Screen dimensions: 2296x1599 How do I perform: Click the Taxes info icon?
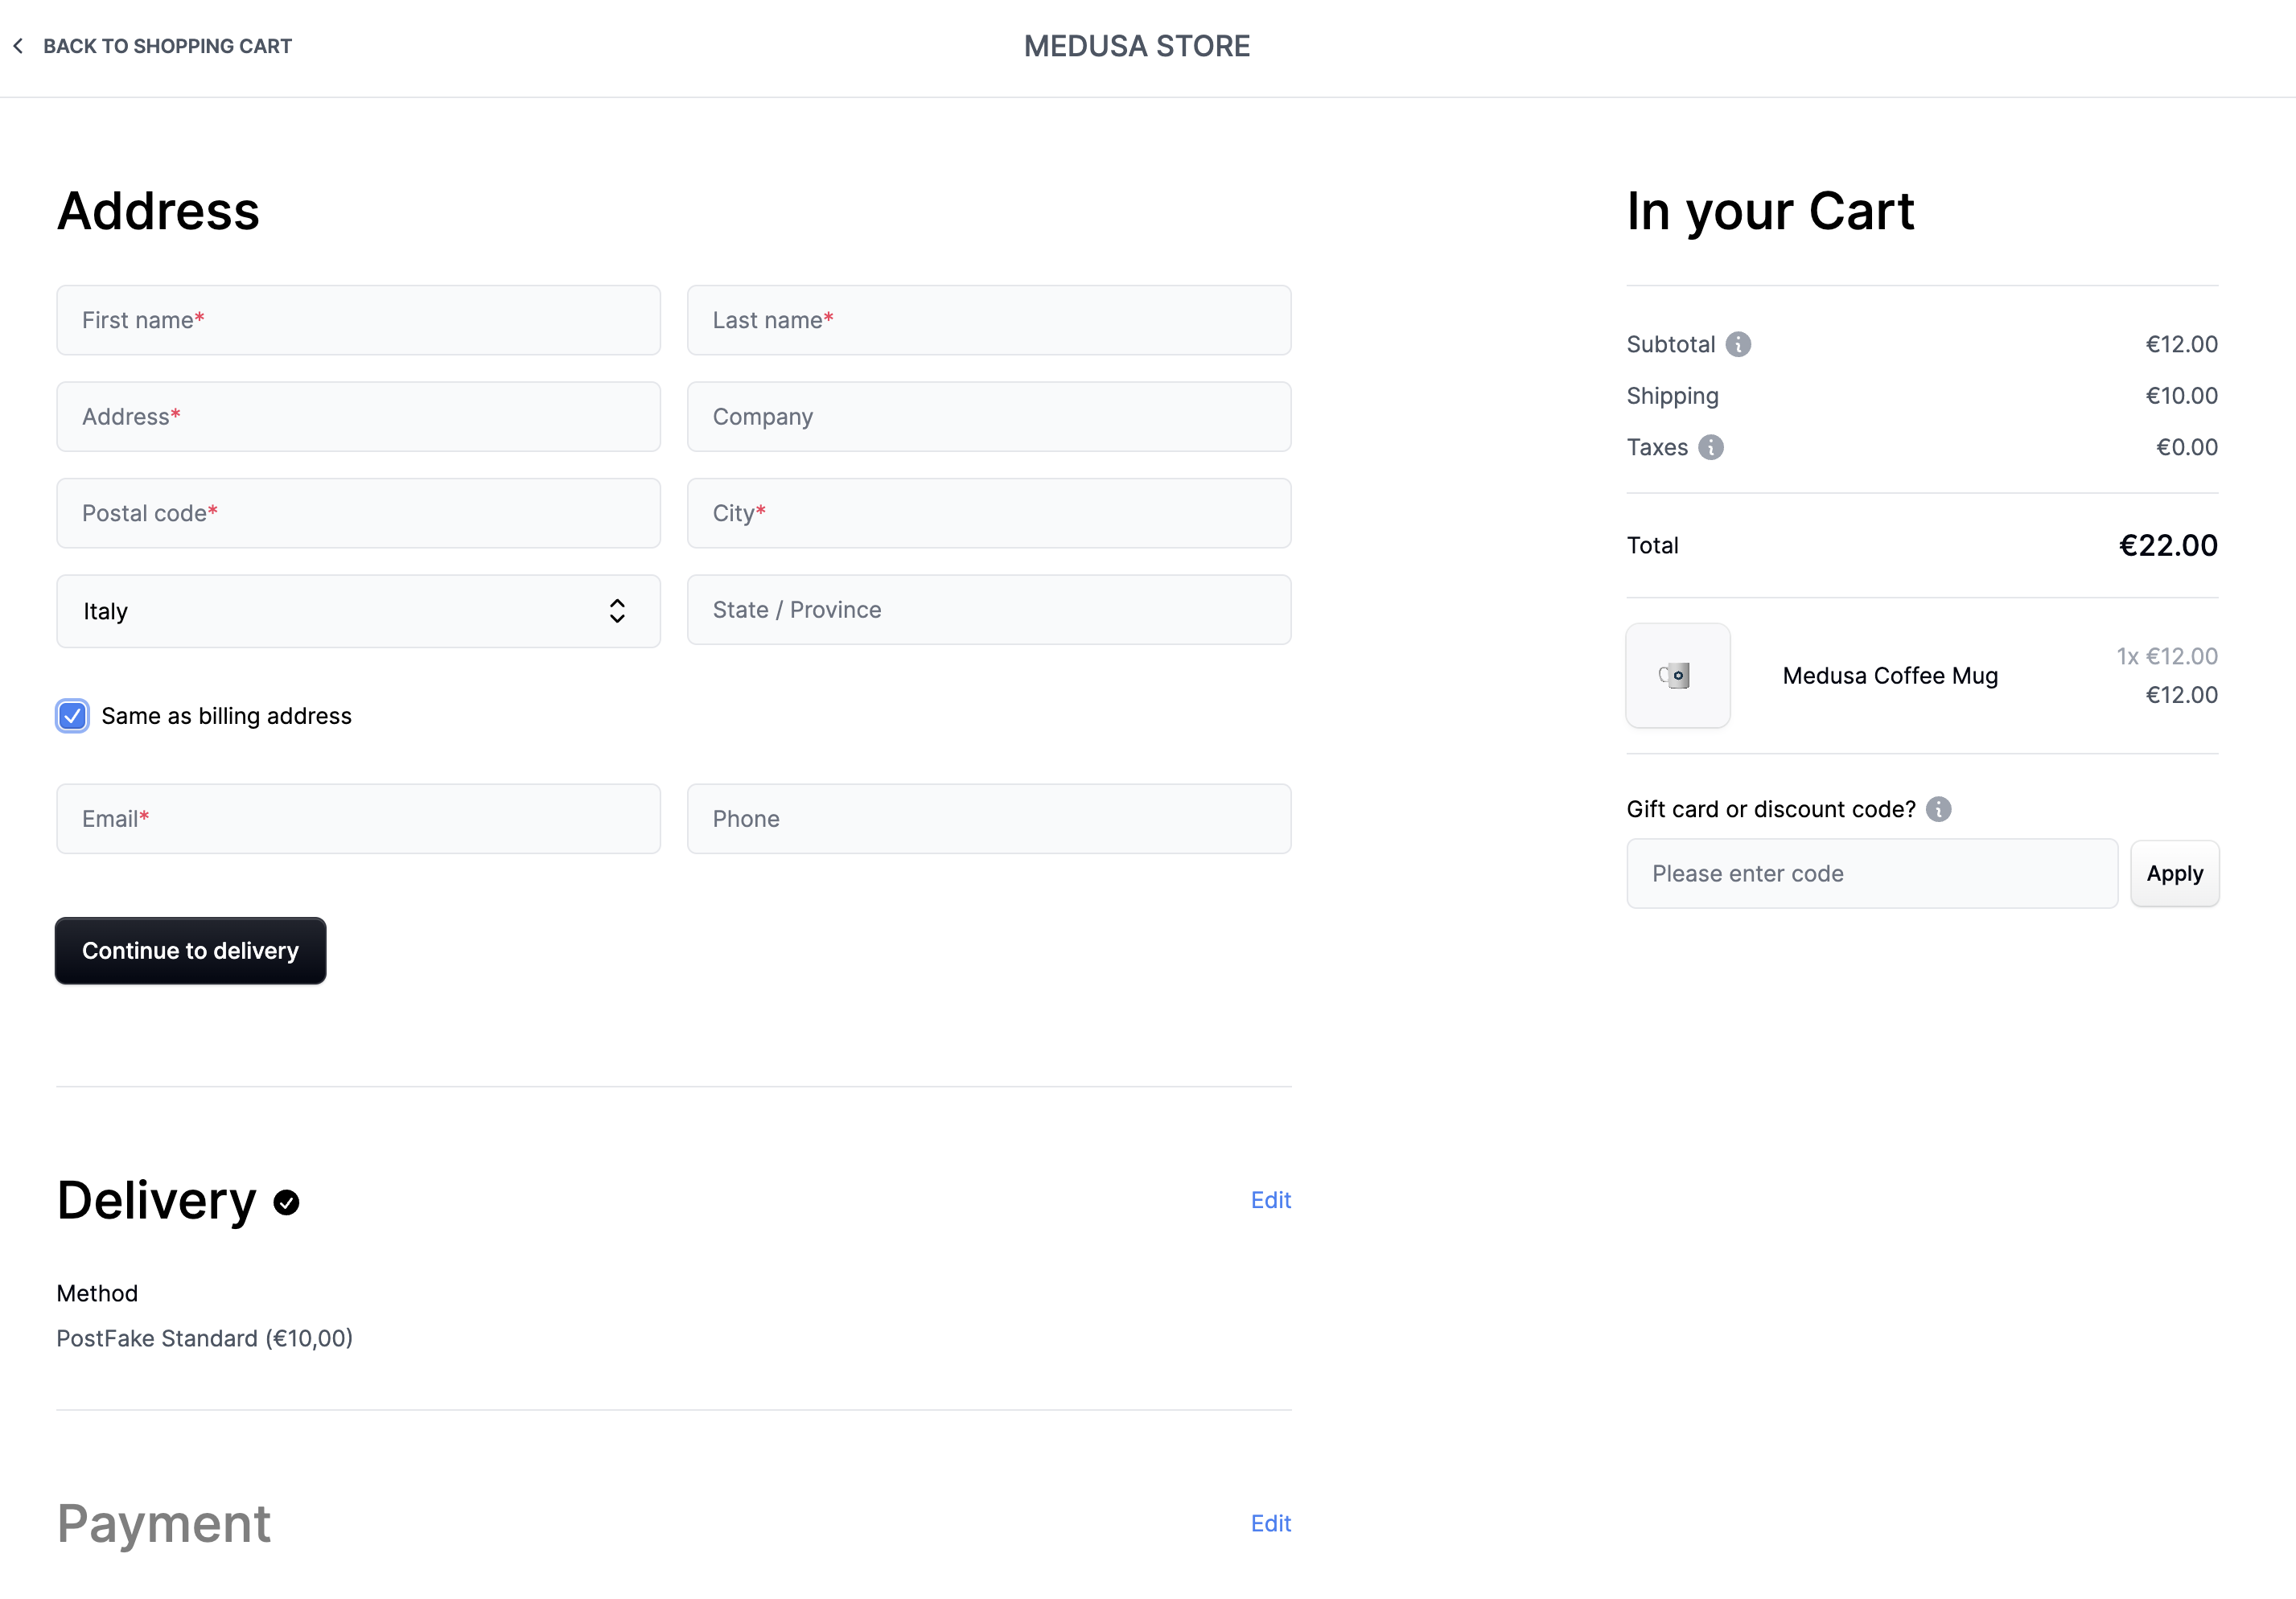(1710, 447)
